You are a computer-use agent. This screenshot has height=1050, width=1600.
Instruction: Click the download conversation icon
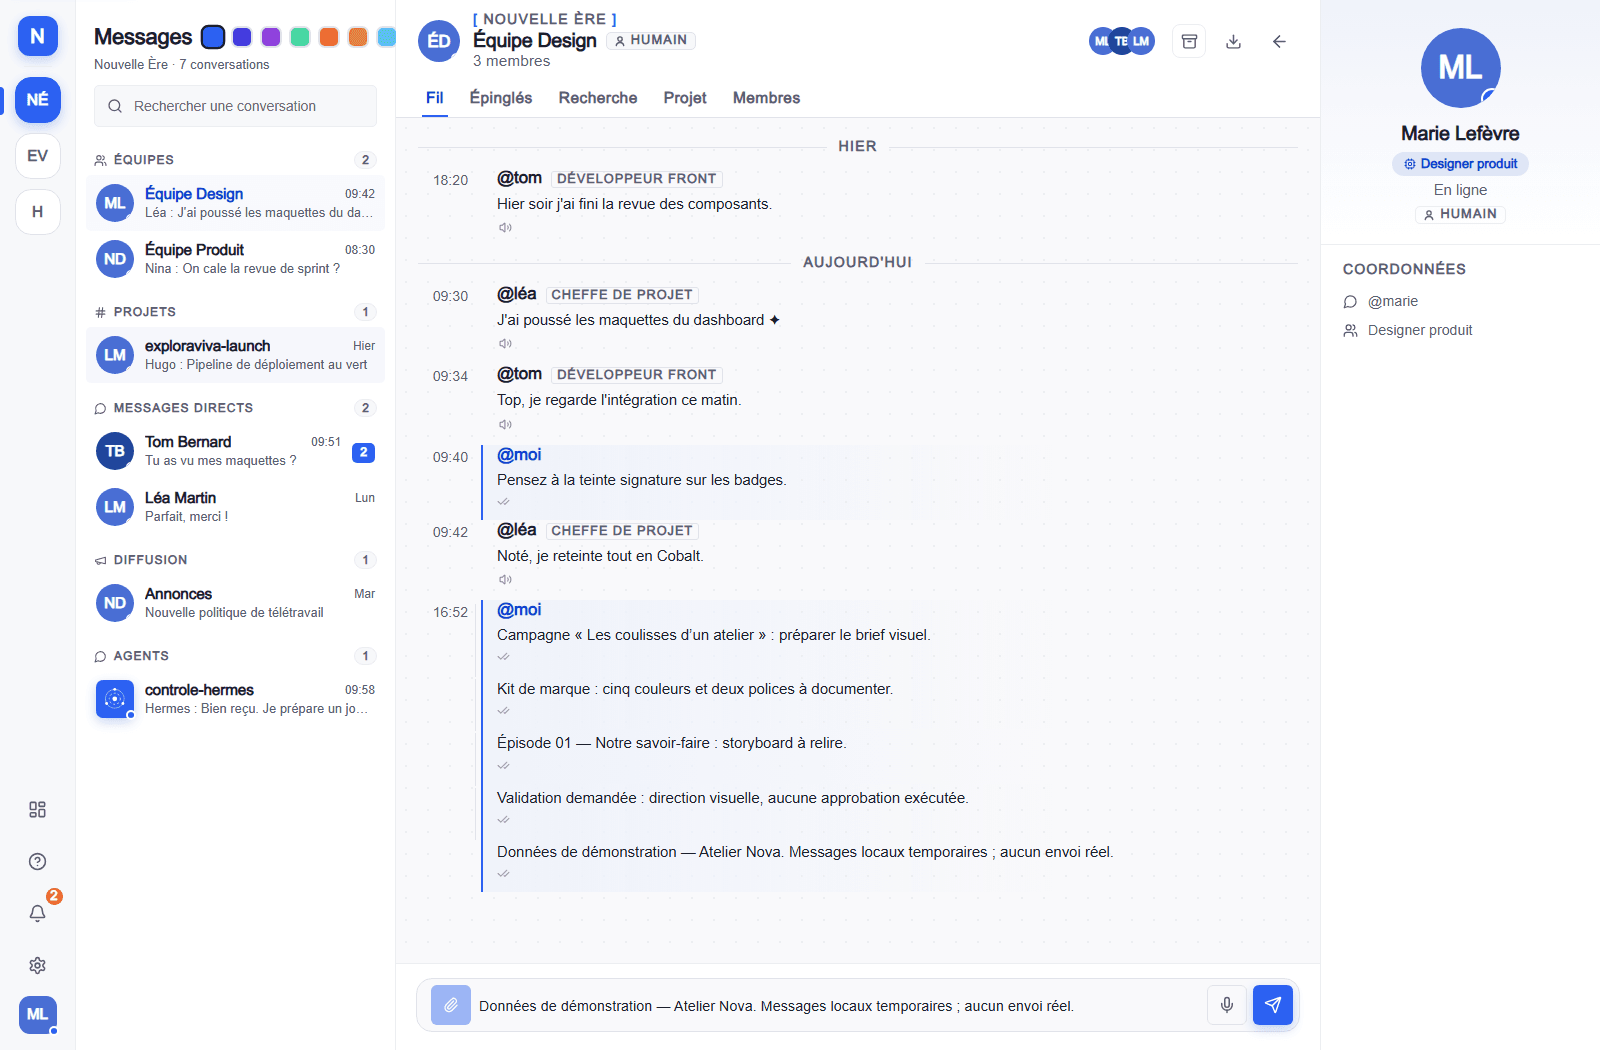(1233, 41)
